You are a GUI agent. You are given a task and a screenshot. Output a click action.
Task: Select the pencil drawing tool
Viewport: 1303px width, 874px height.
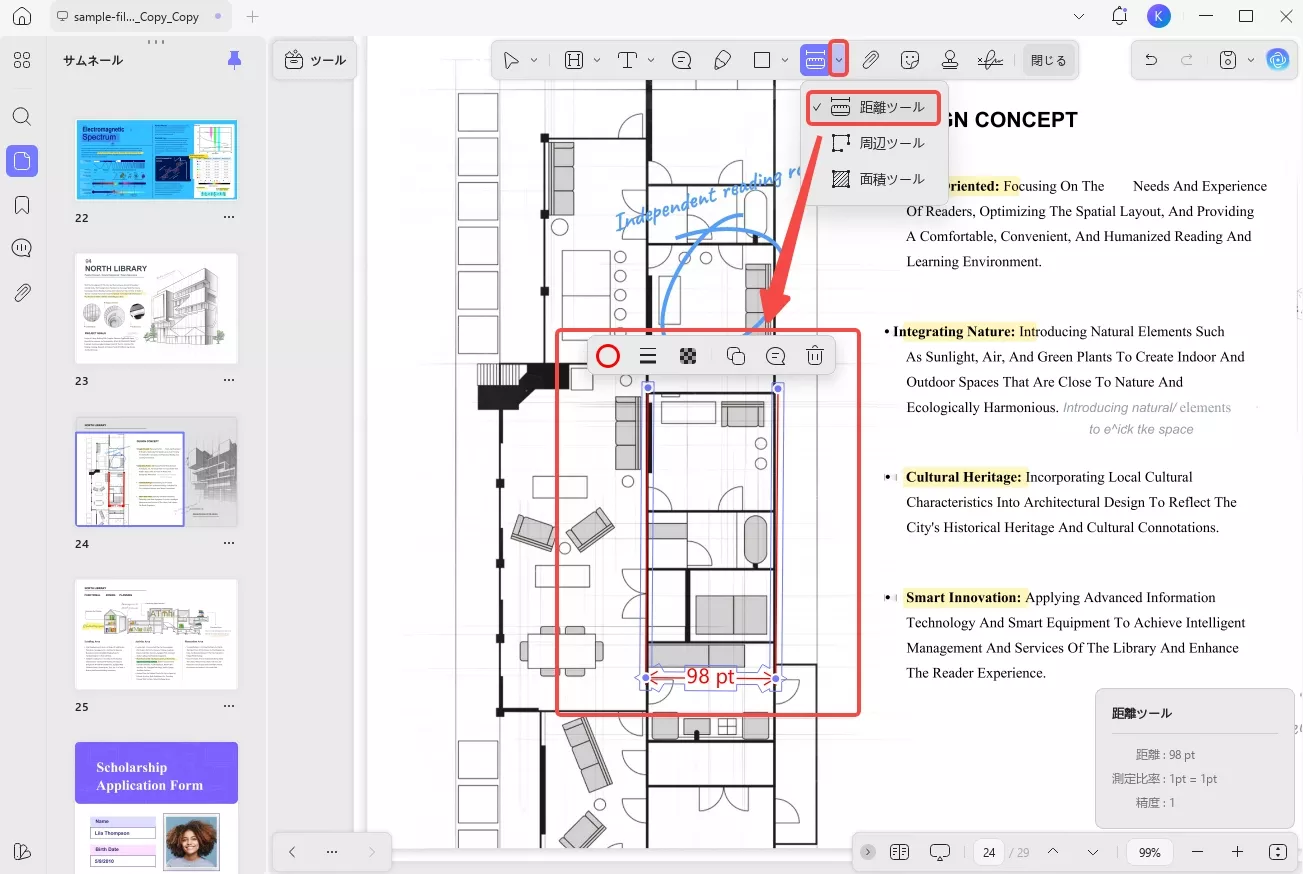pos(722,60)
